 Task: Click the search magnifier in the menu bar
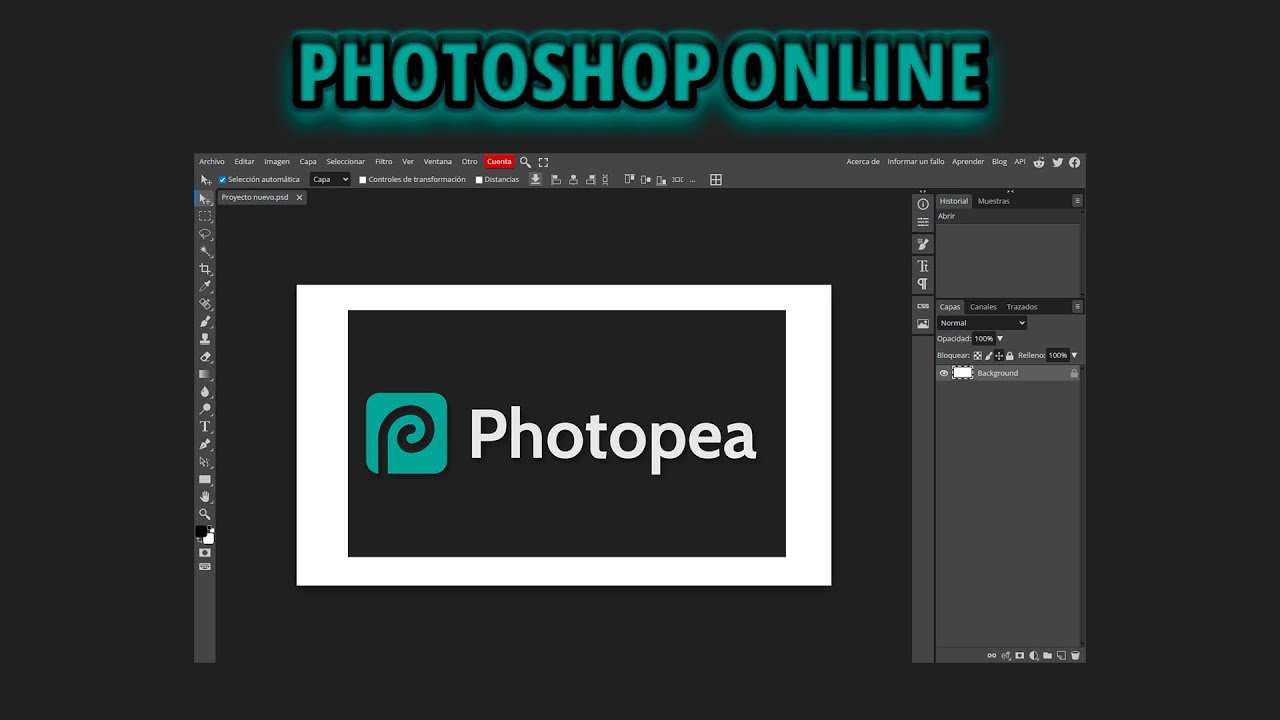(525, 162)
